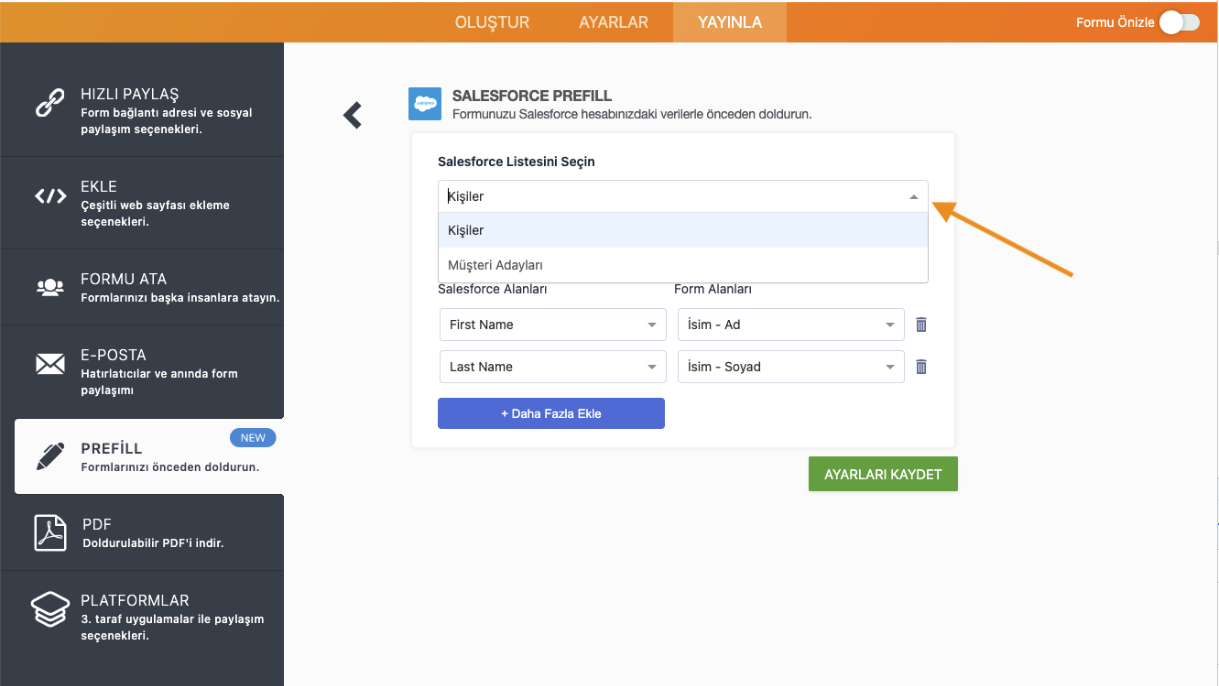Open the Last Name Salesforce field dropdown

coord(552,367)
